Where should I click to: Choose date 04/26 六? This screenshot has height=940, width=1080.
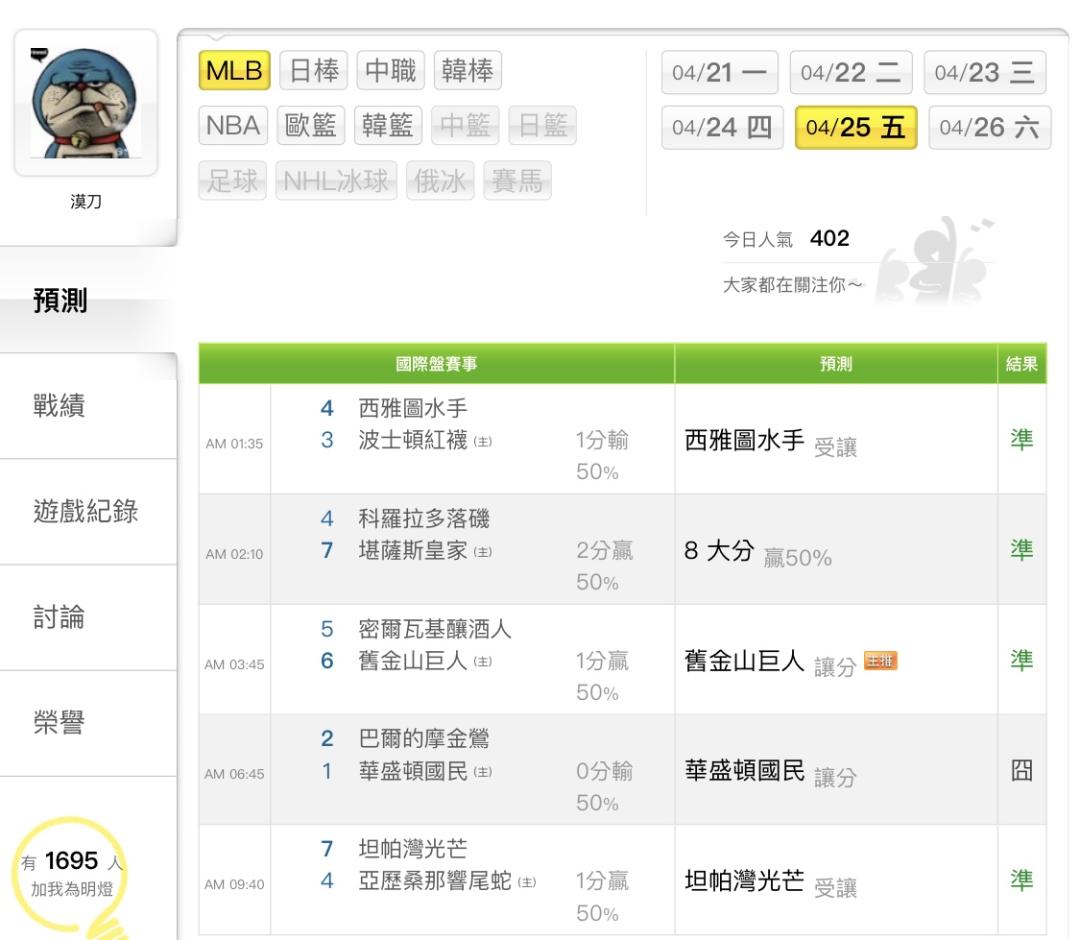(x=989, y=128)
